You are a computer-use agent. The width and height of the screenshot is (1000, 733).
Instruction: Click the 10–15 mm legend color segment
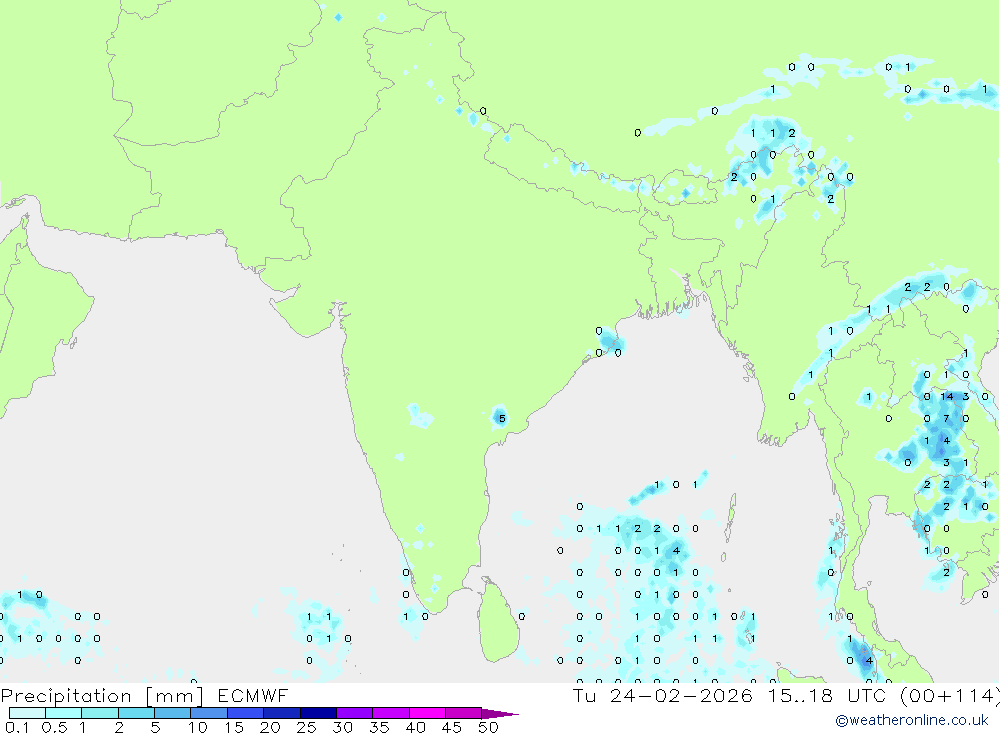209,713
